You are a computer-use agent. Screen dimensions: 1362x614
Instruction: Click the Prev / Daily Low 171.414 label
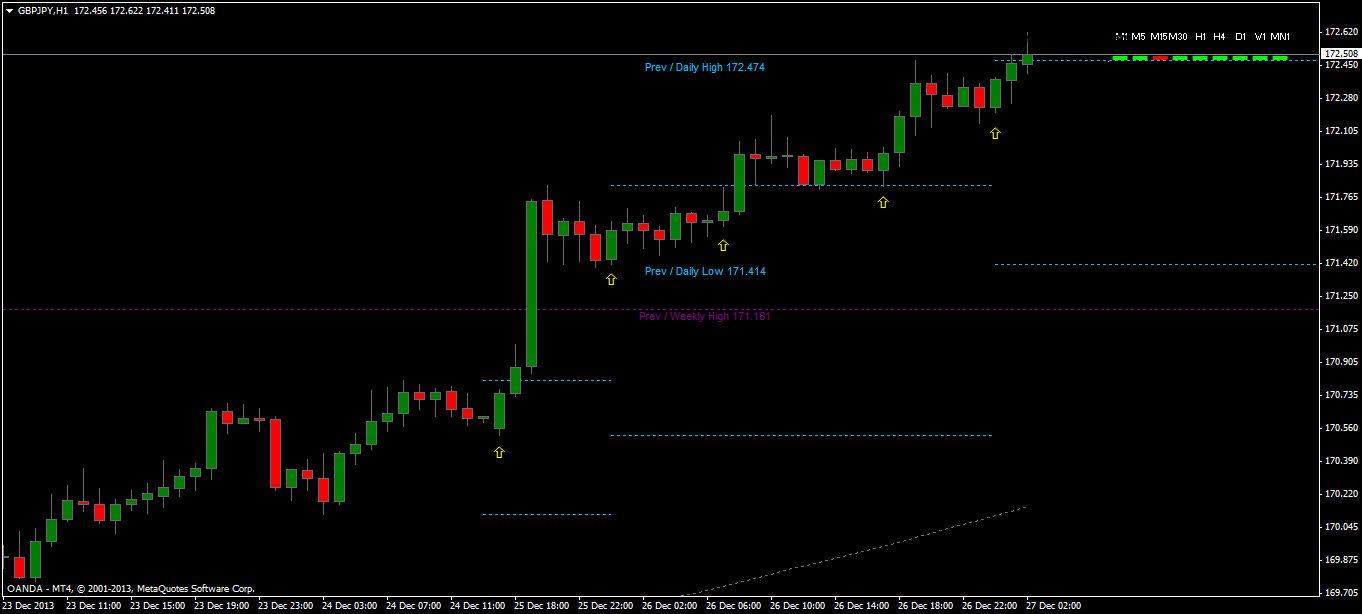[705, 271]
